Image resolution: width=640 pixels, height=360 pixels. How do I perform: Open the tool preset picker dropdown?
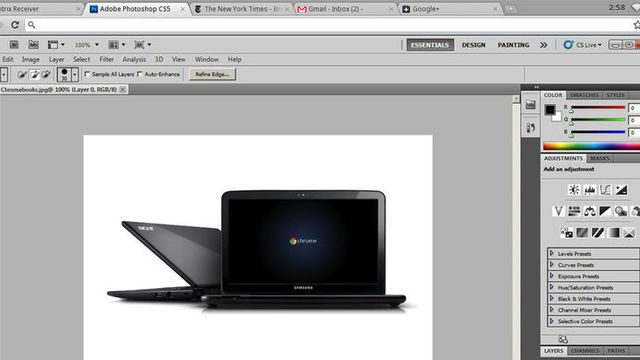[4, 75]
